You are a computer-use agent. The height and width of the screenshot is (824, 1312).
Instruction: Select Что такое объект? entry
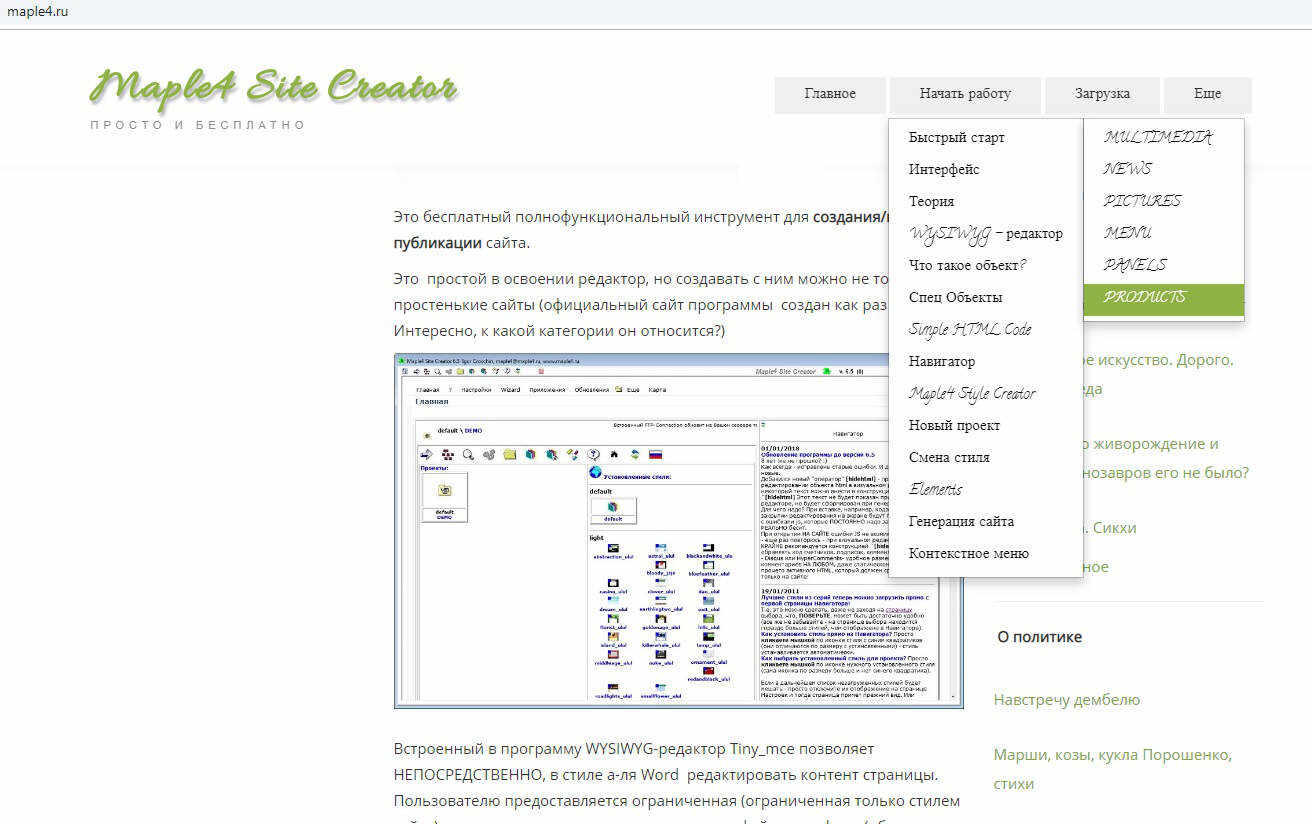click(985, 266)
